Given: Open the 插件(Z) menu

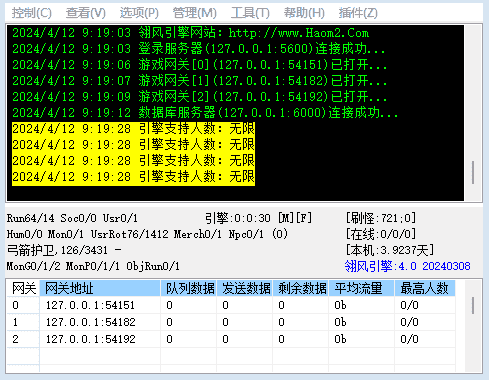Looking at the screenshot, I should (358, 13).
